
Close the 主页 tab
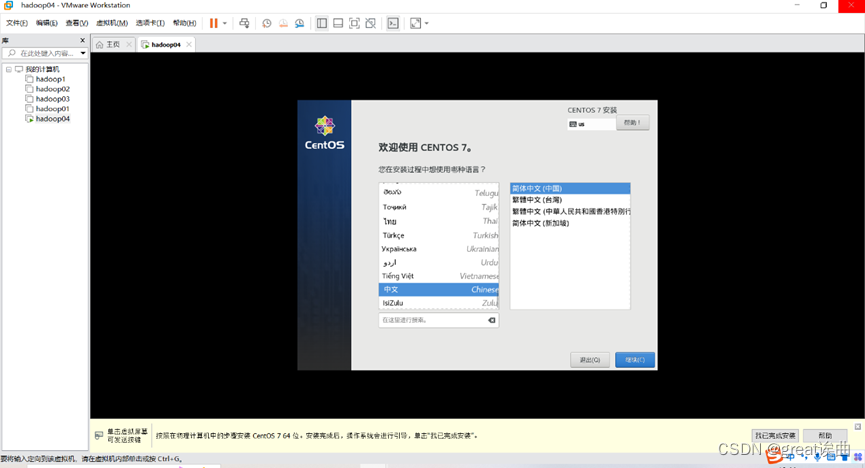coord(129,45)
